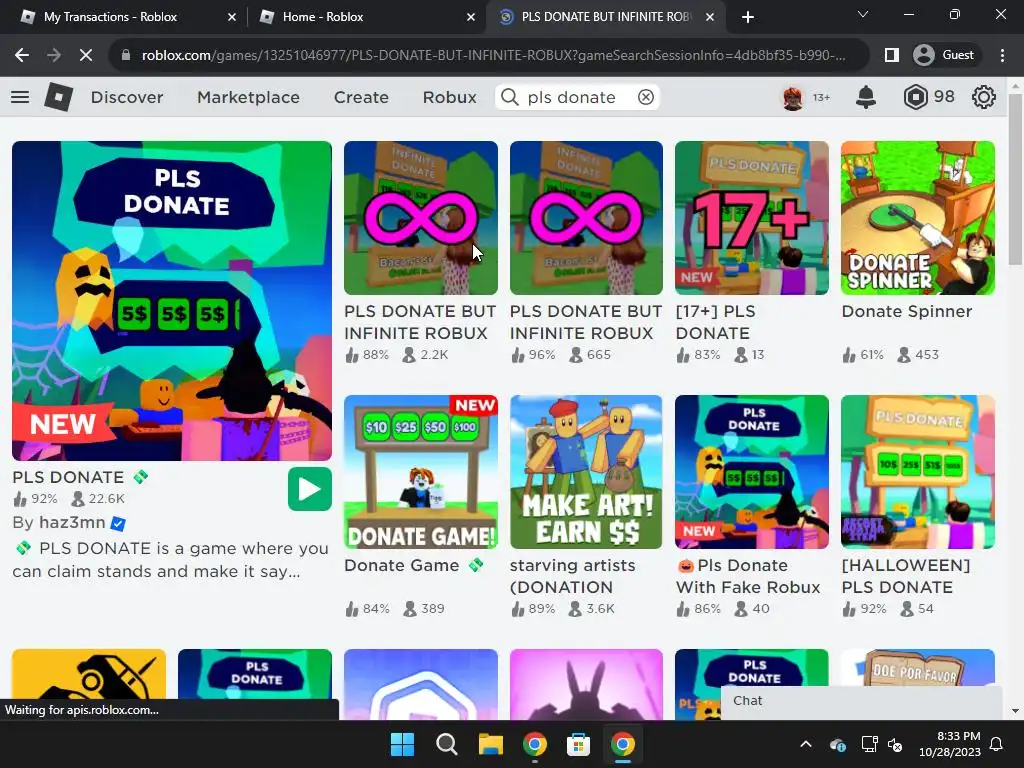Open the [HALLOWEEN] PLS DONATE thumbnail
The image size is (1024, 768).
(x=918, y=472)
